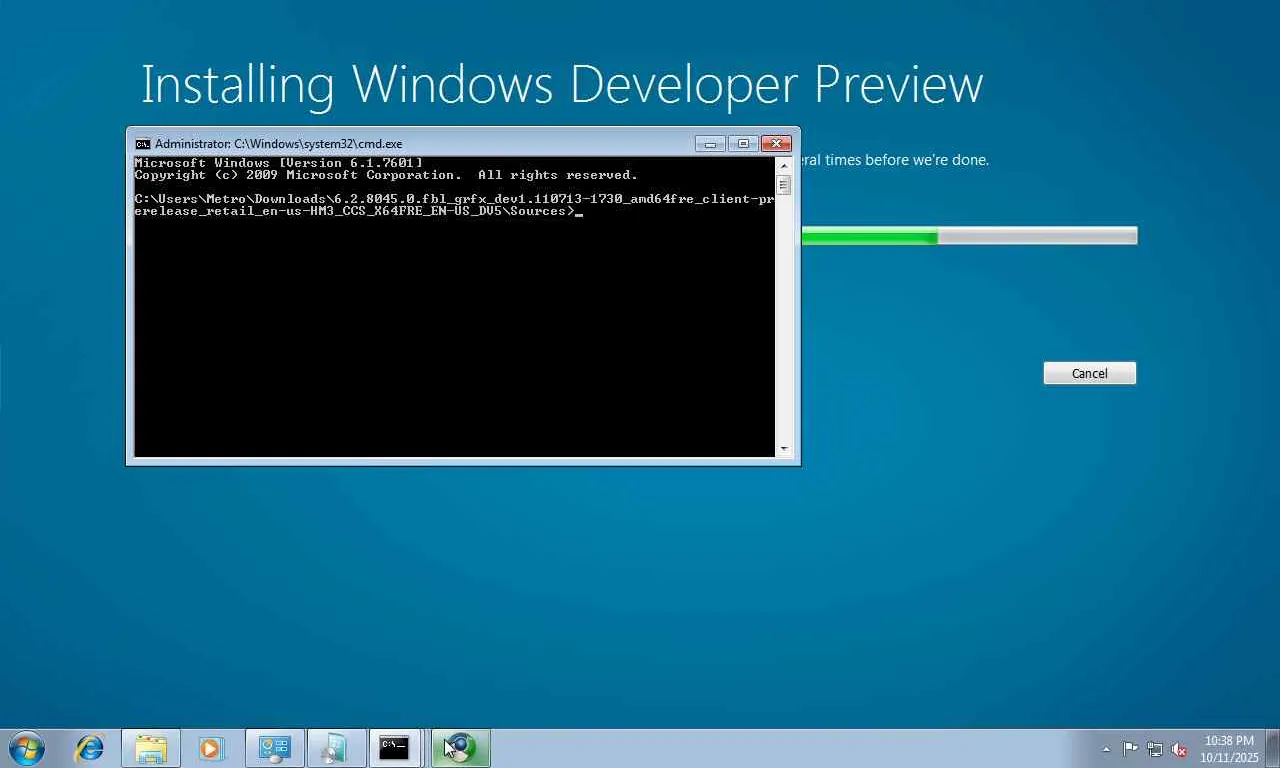The width and height of the screenshot is (1280, 768).
Task: Click the "Microsoft Windows [Version 6.1.7601]" line
Action: pos(279,162)
